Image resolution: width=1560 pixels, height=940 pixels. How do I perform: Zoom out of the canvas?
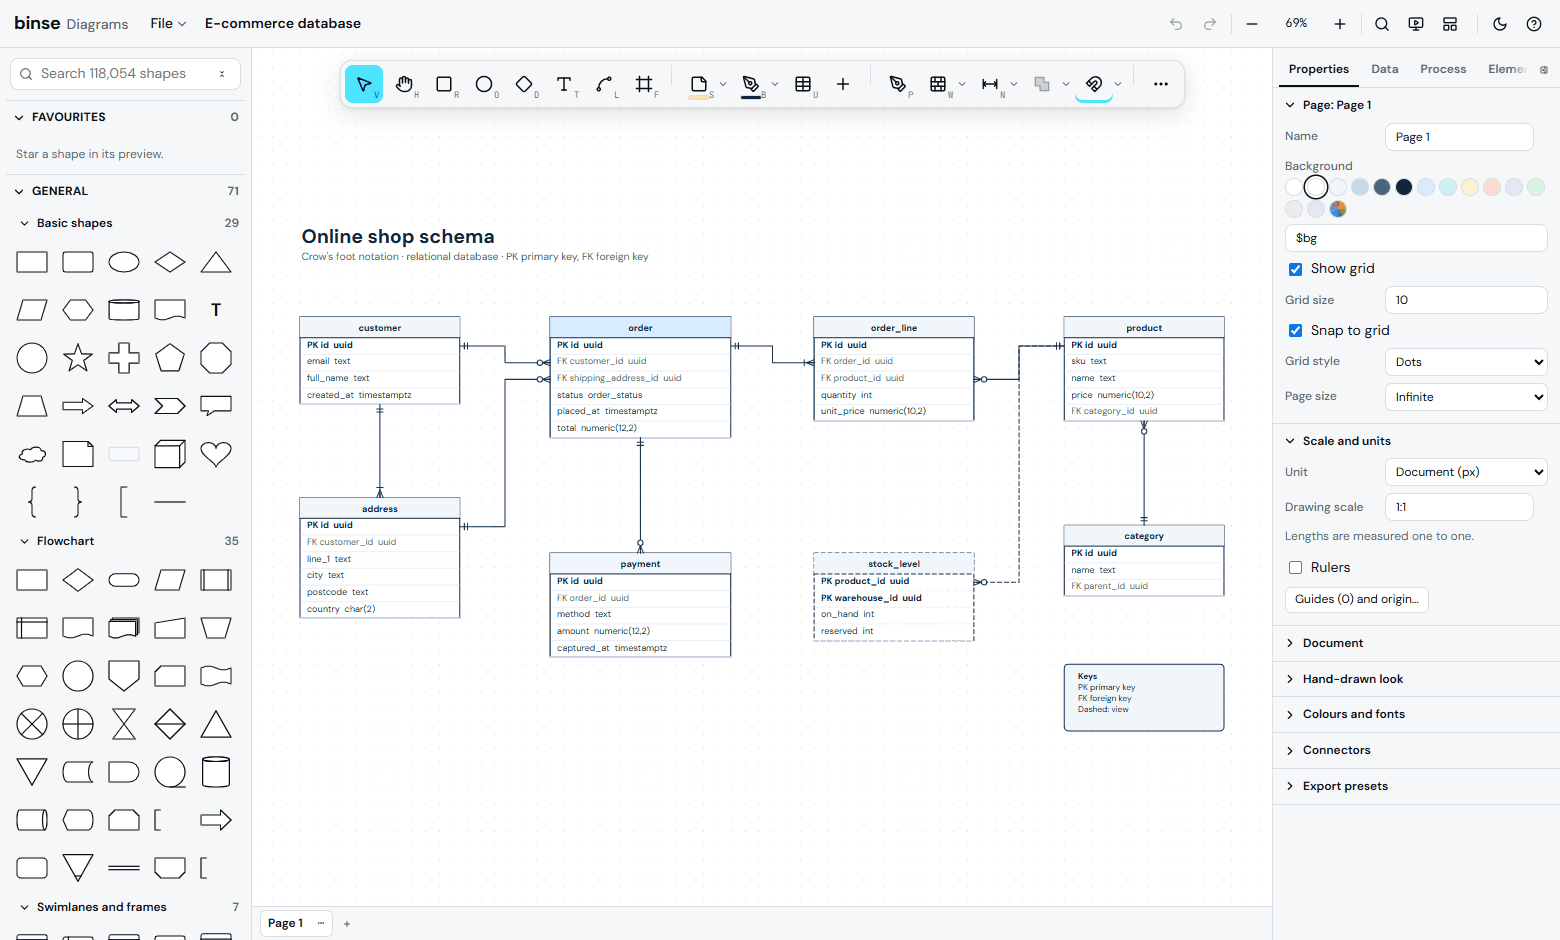pyautogui.click(x=1252, y=24)
